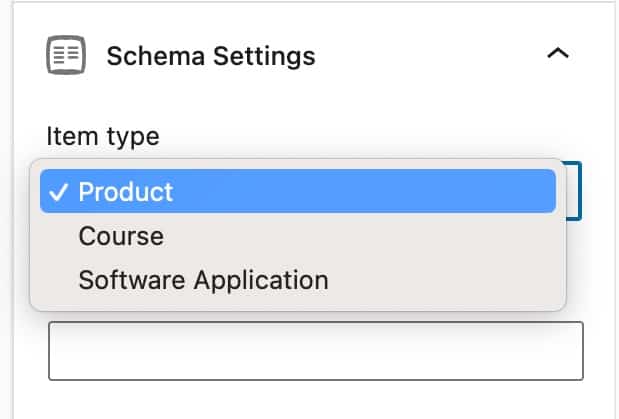Click the Schema Settings book icon
Viewport: 619px width, 419px height.
(66, 55)
